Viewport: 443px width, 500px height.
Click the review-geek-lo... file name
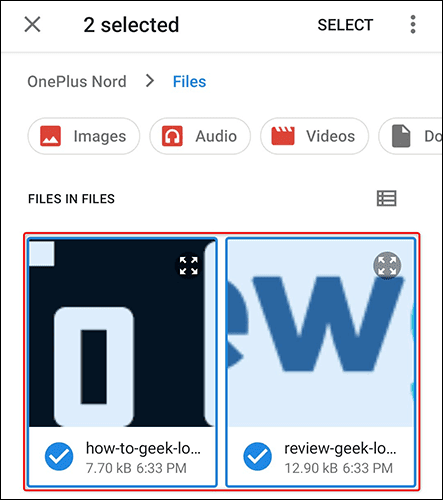[340, 448]
